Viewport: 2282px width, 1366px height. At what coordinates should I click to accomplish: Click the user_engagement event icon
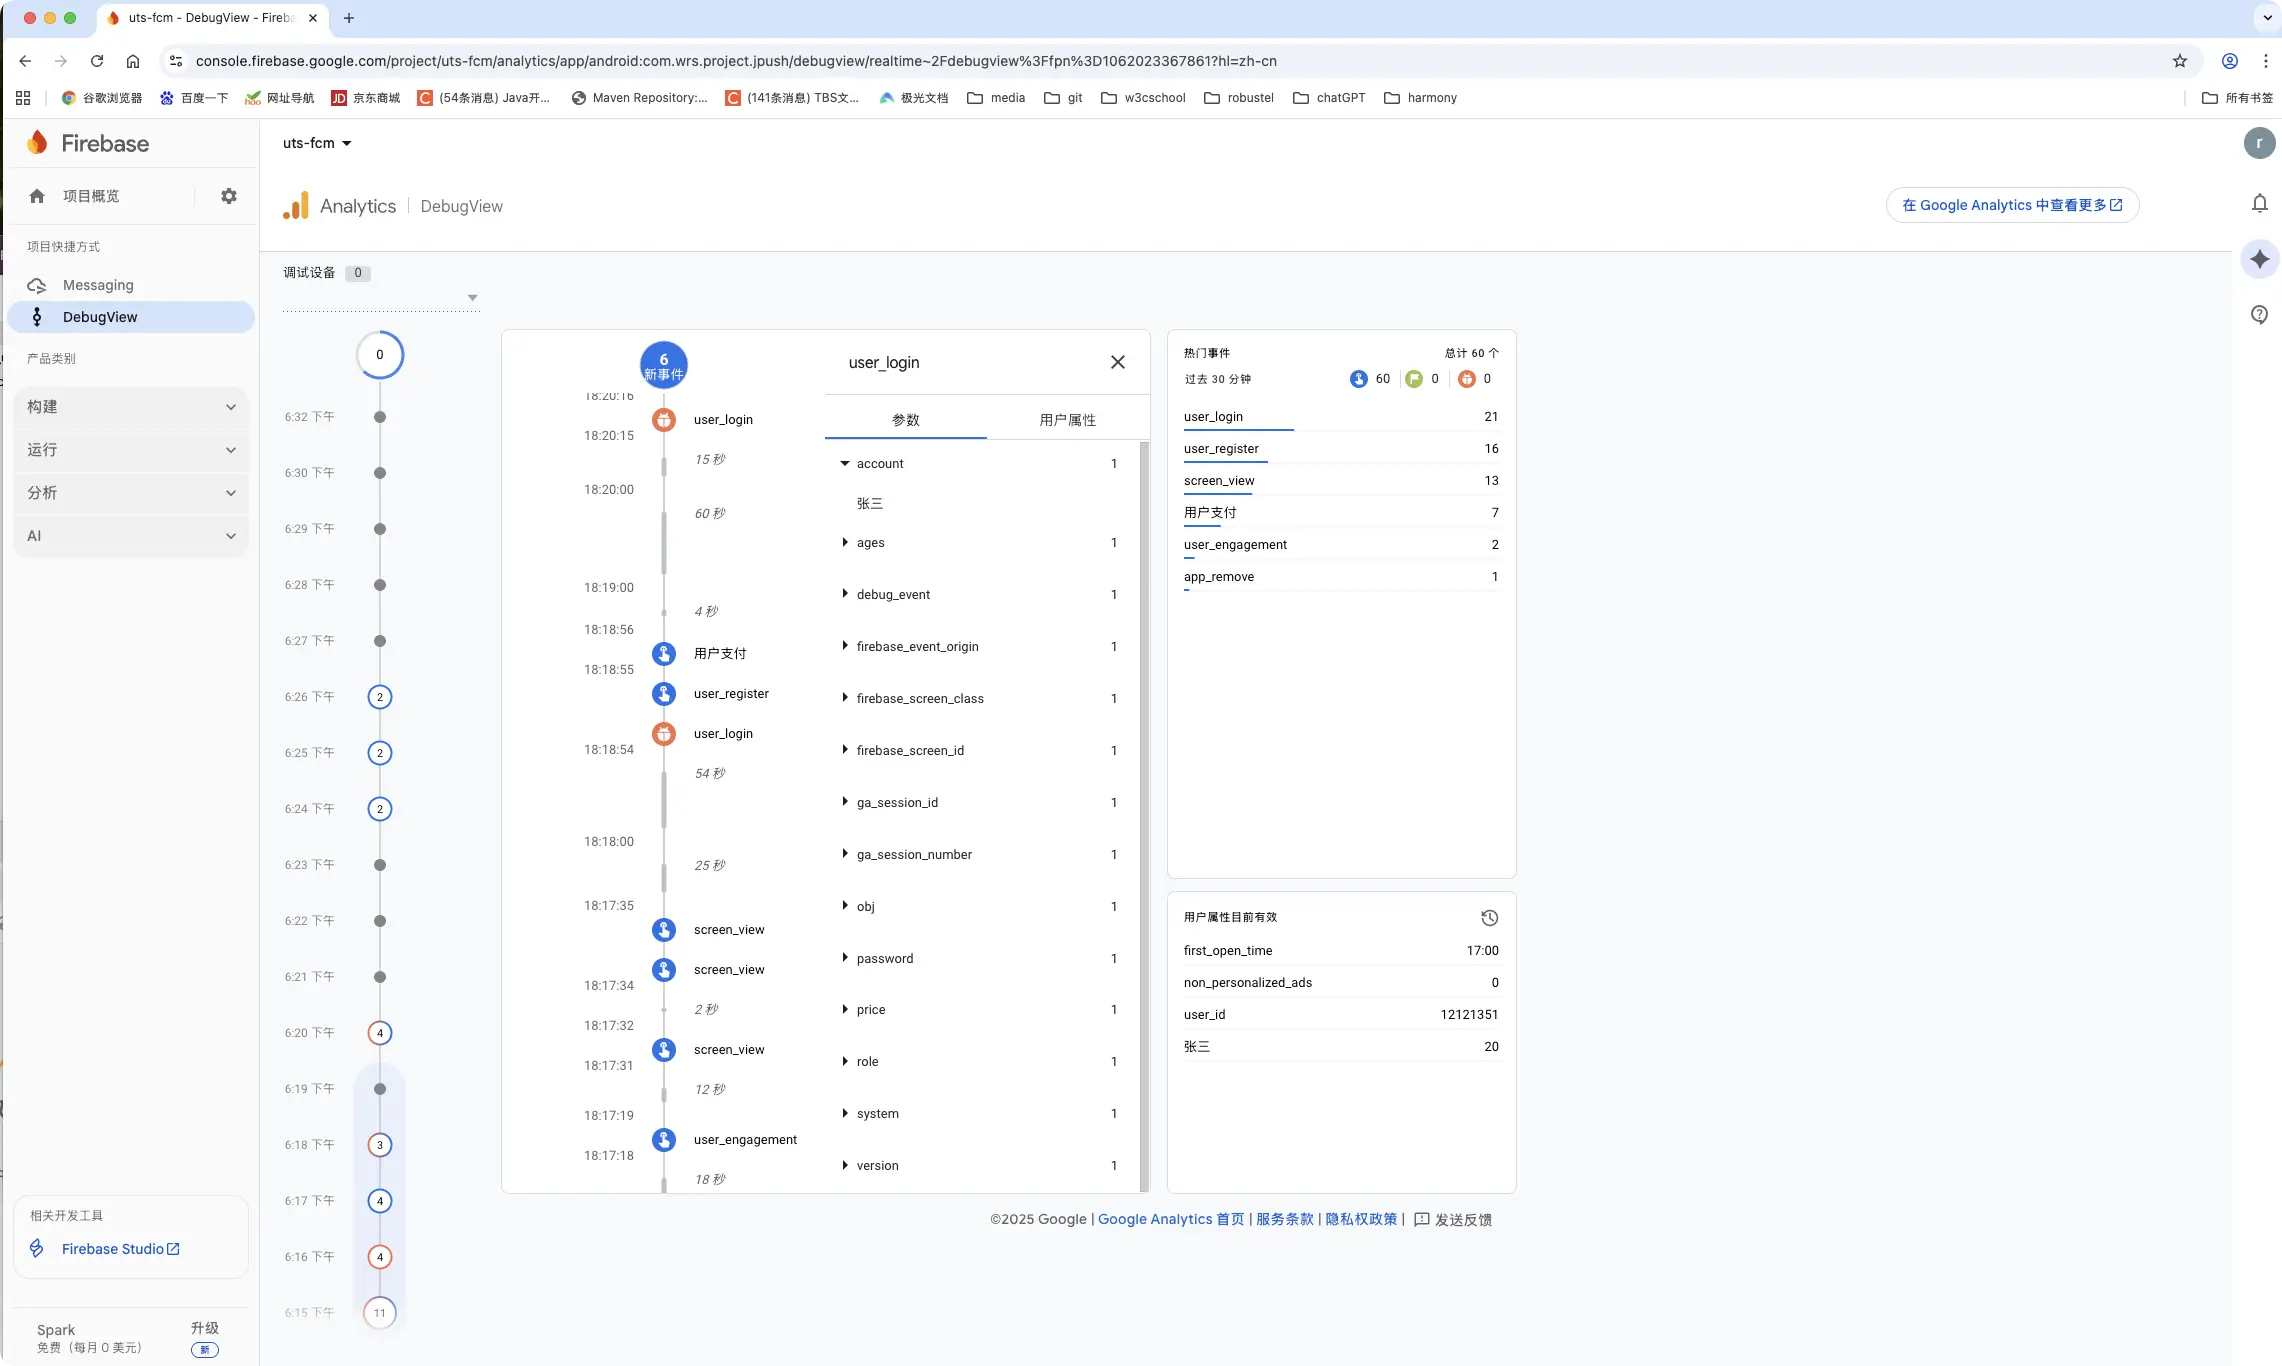tap(664, 1140)
